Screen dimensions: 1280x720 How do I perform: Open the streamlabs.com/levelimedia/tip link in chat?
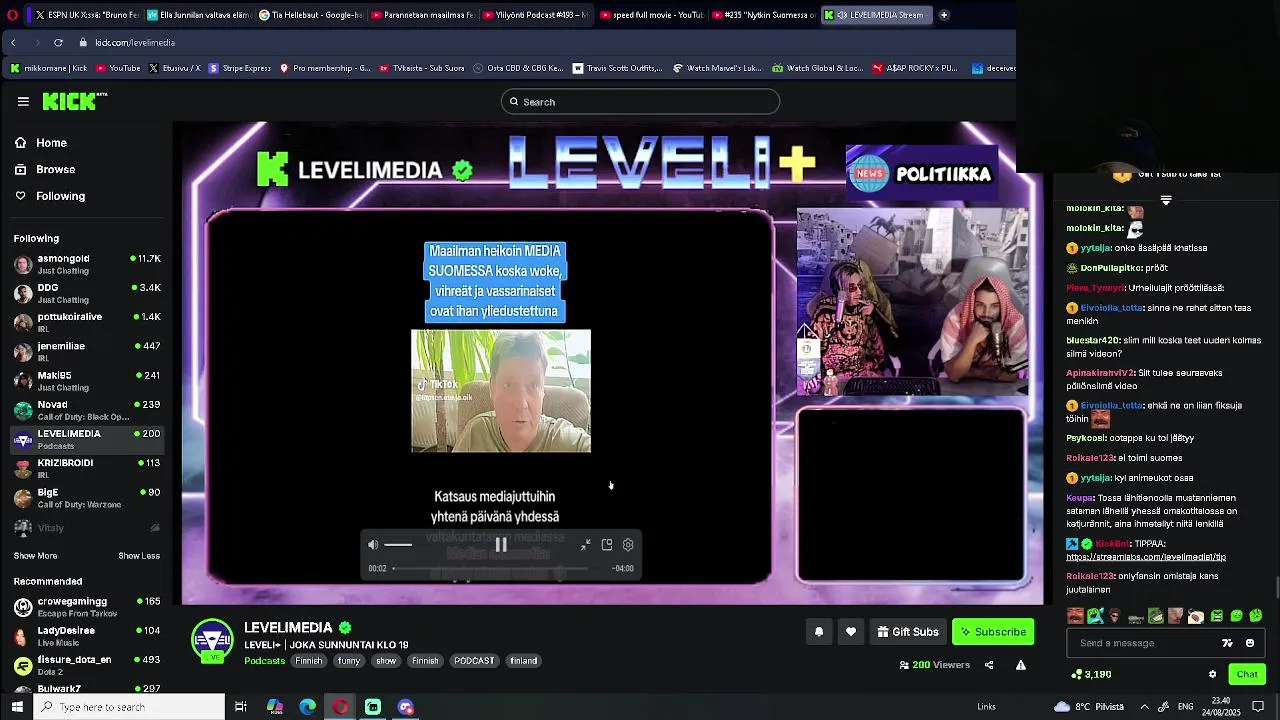click(1146, 557)
